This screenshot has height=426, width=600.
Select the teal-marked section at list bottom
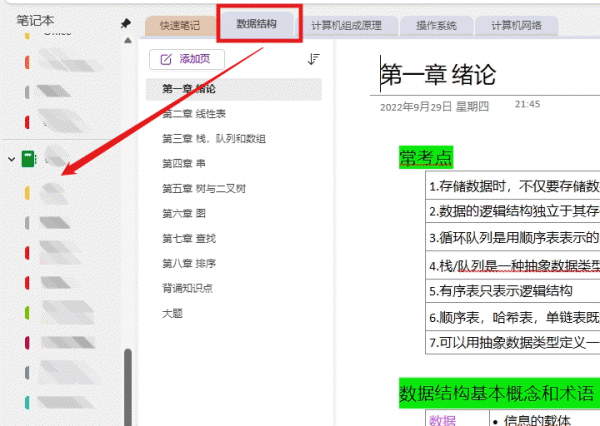(x=59, y=403)
